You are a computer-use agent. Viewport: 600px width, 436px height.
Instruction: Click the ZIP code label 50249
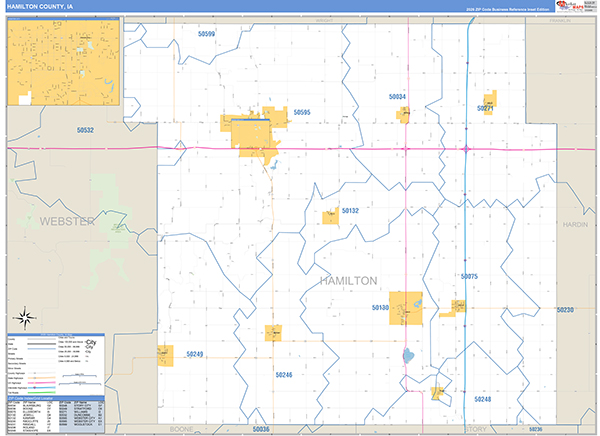pyautogui.click(x=195, y=354)
